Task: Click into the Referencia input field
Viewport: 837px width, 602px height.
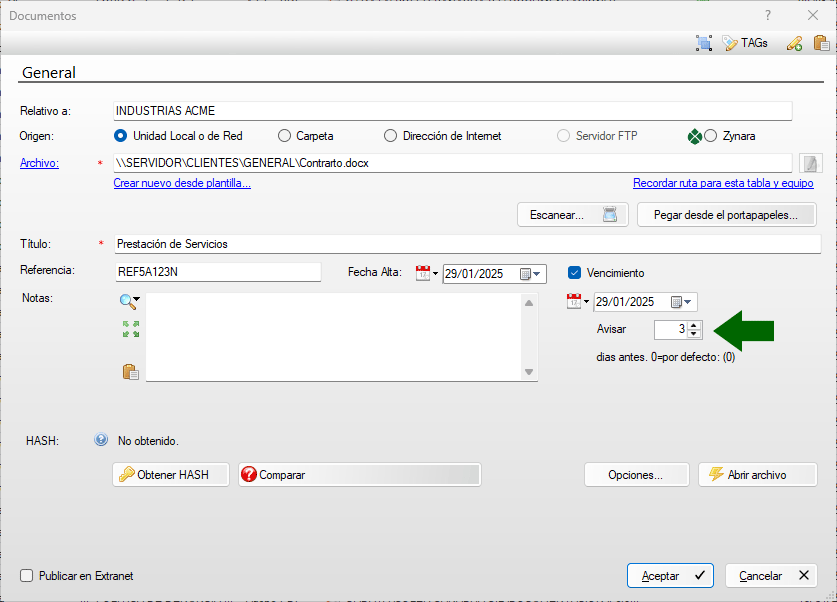Action: 217,272
